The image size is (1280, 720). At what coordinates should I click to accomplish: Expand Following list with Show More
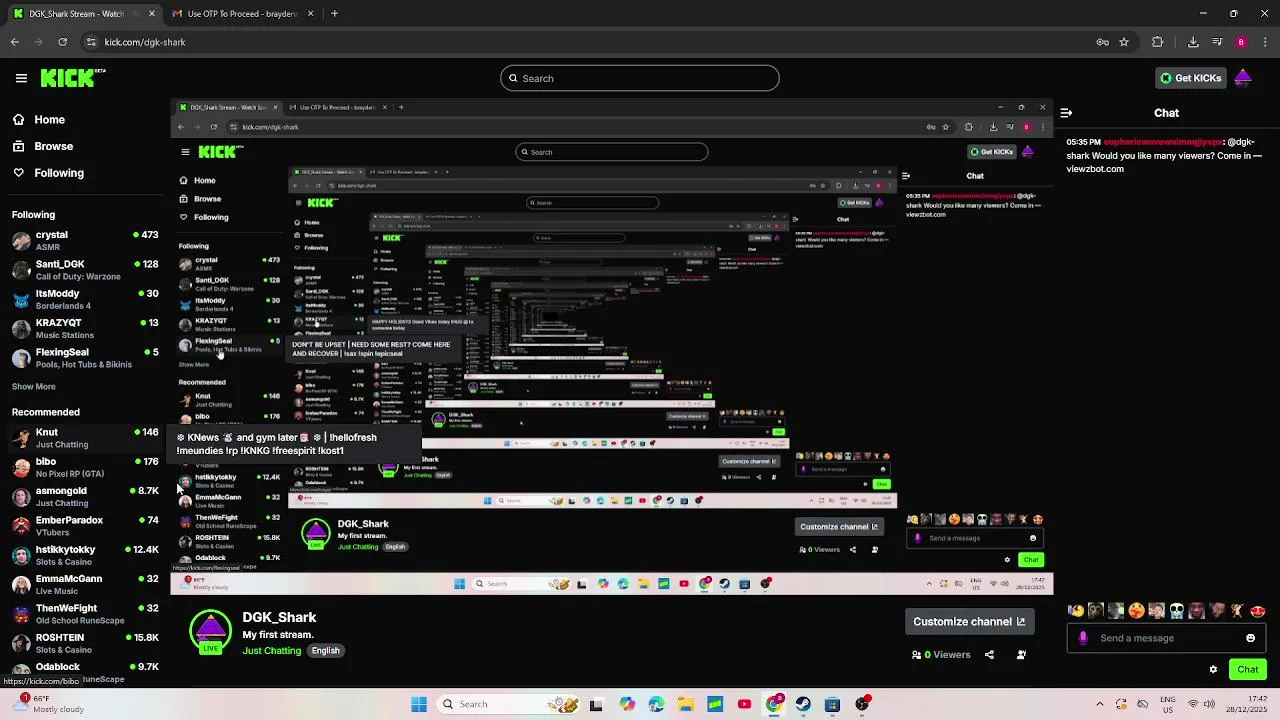(34, 386)
